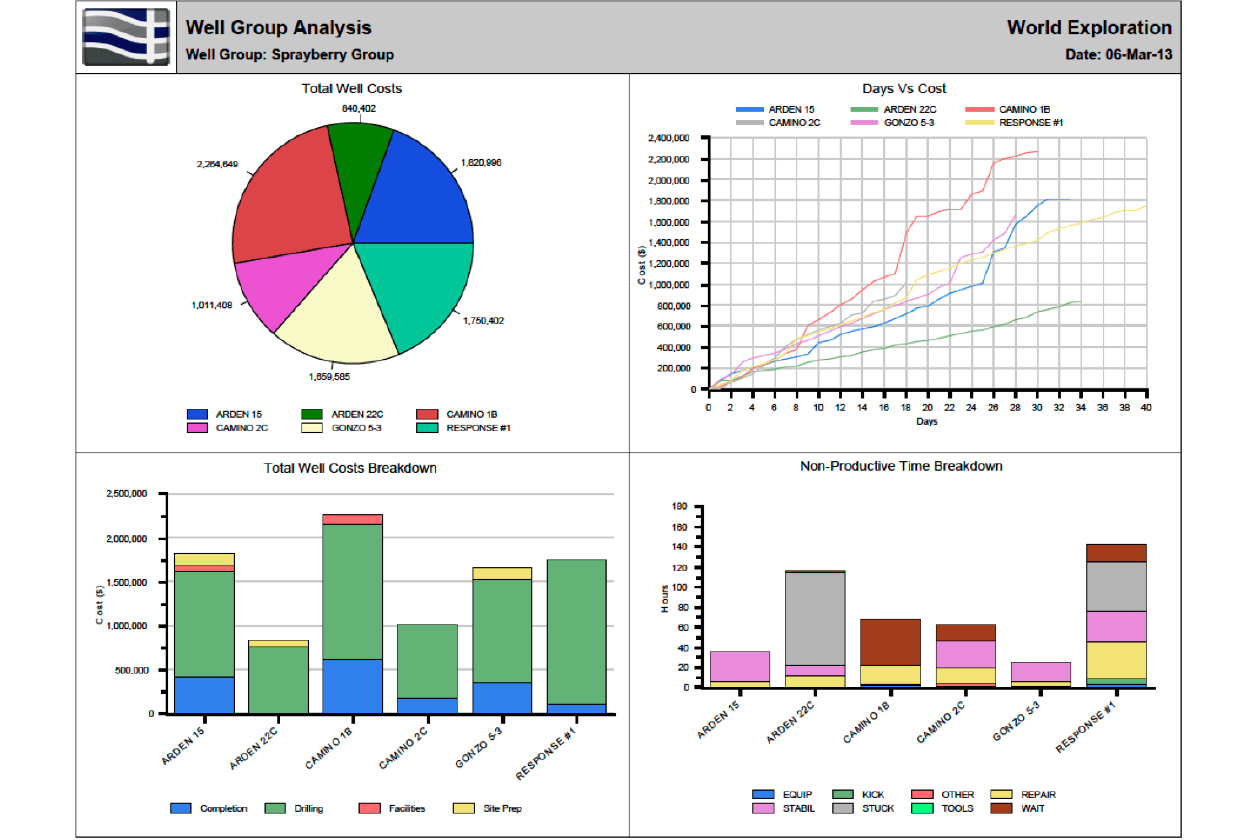This screenshot has height=840, width=1260.
Task: Click the pink STABIL legend swatch
Action: [763, 807]
